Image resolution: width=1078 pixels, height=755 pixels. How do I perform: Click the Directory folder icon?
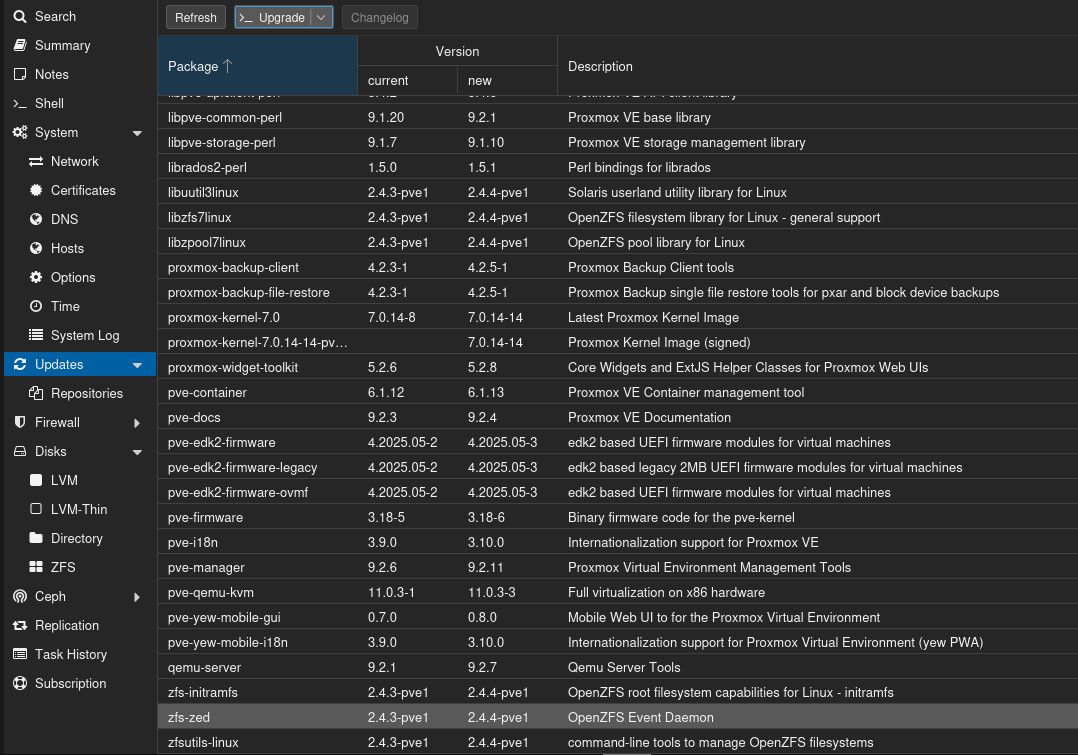pyautogui.click(x=36, y=538)
